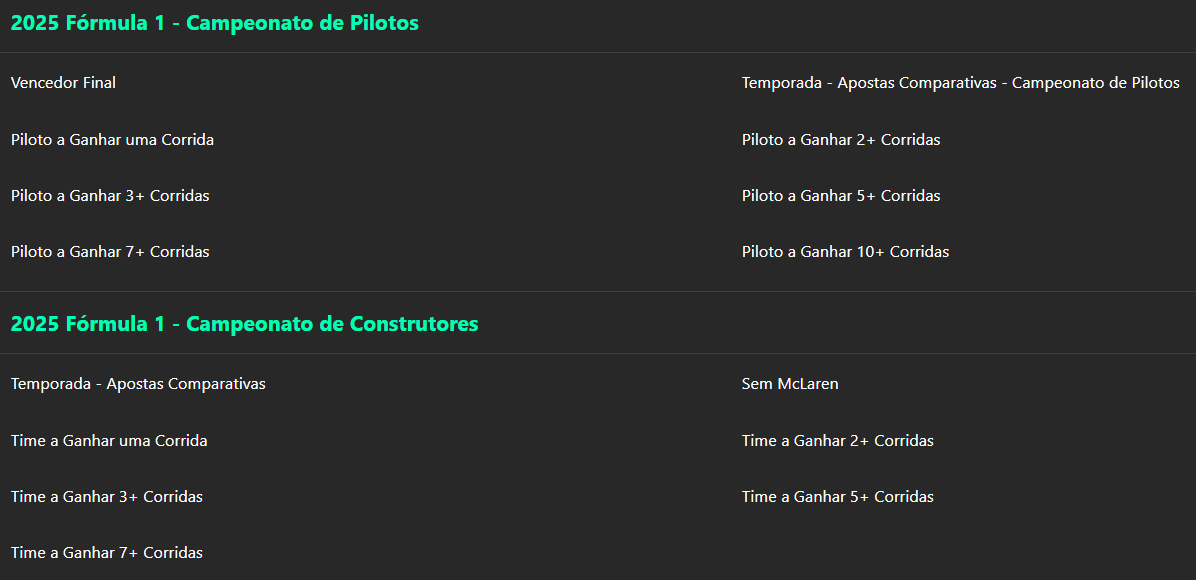Viewport: 1196px width, 580px height.
Task: Show the drivers' outright final winner odds
Action: point(63,83)
